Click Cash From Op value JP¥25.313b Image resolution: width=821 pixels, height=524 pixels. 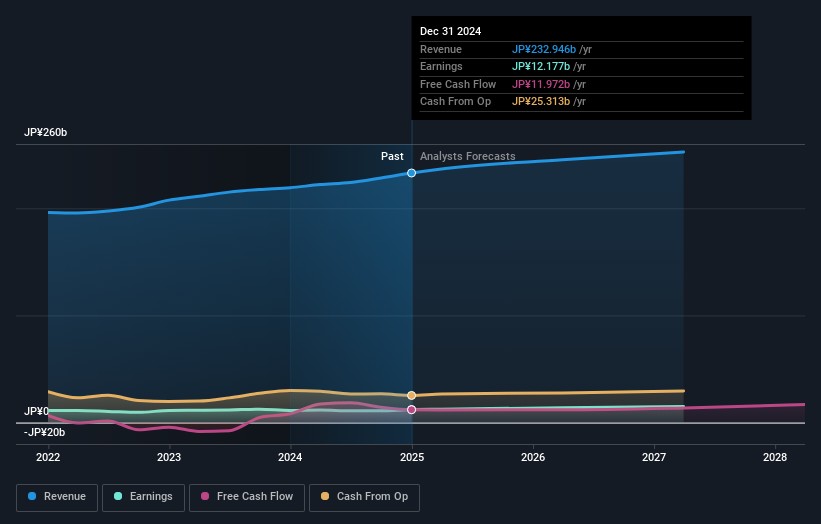pos(541,102)
